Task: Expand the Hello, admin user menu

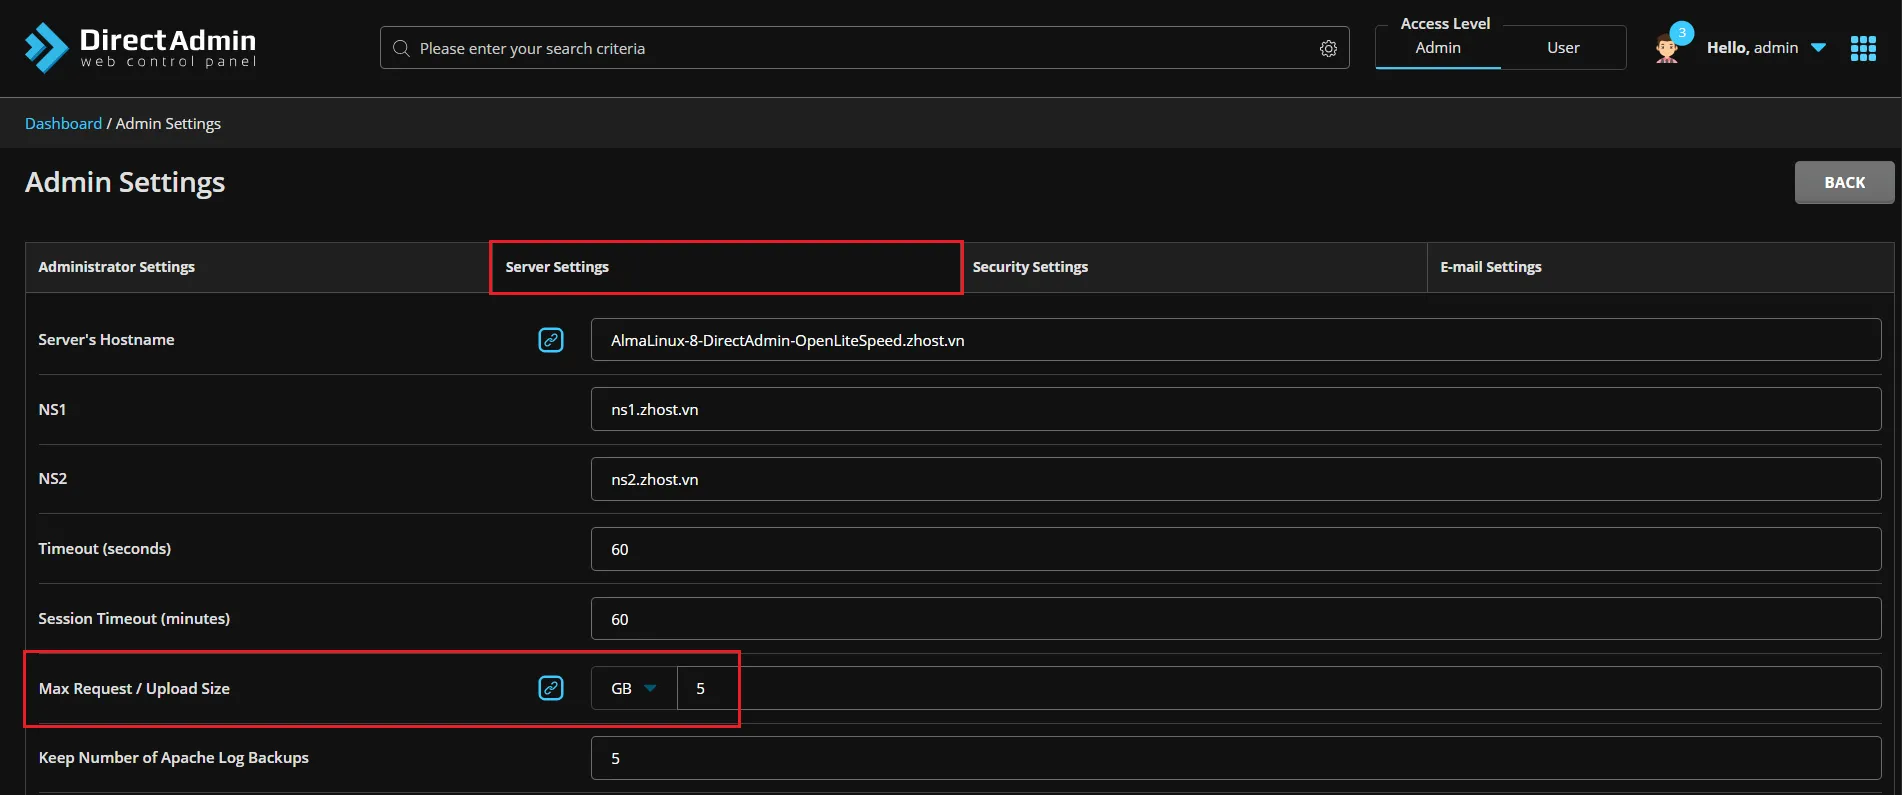Action: pyautogui.click(x=1766, y=48)
